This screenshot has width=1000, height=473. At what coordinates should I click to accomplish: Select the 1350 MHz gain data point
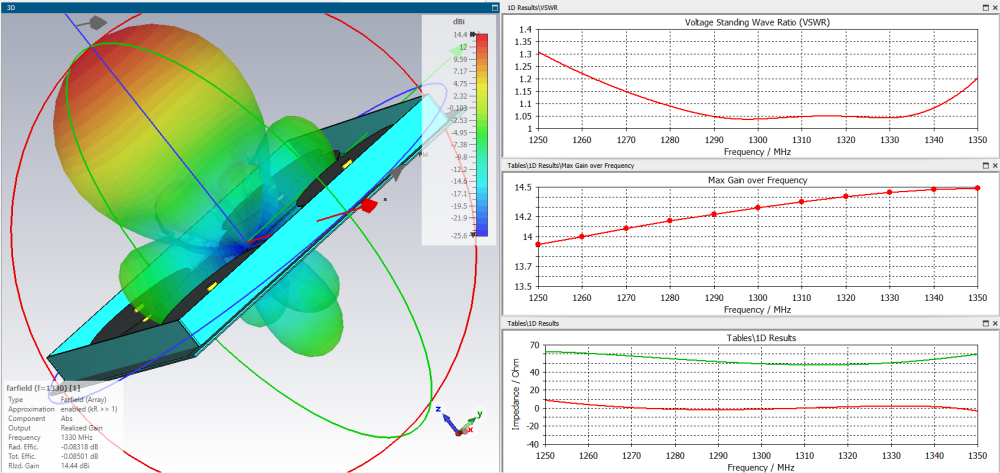pyautogui.click(x=978, y=188)
